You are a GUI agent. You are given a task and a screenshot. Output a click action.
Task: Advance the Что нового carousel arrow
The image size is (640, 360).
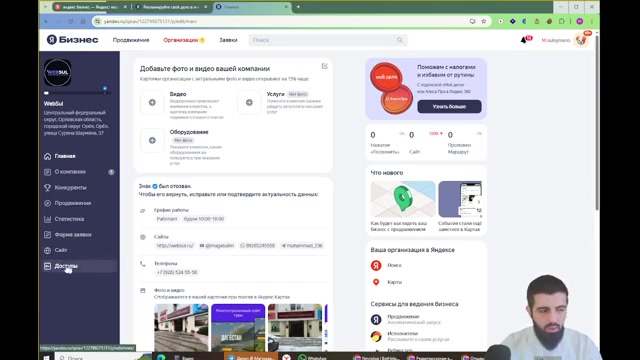coord(479,202)
